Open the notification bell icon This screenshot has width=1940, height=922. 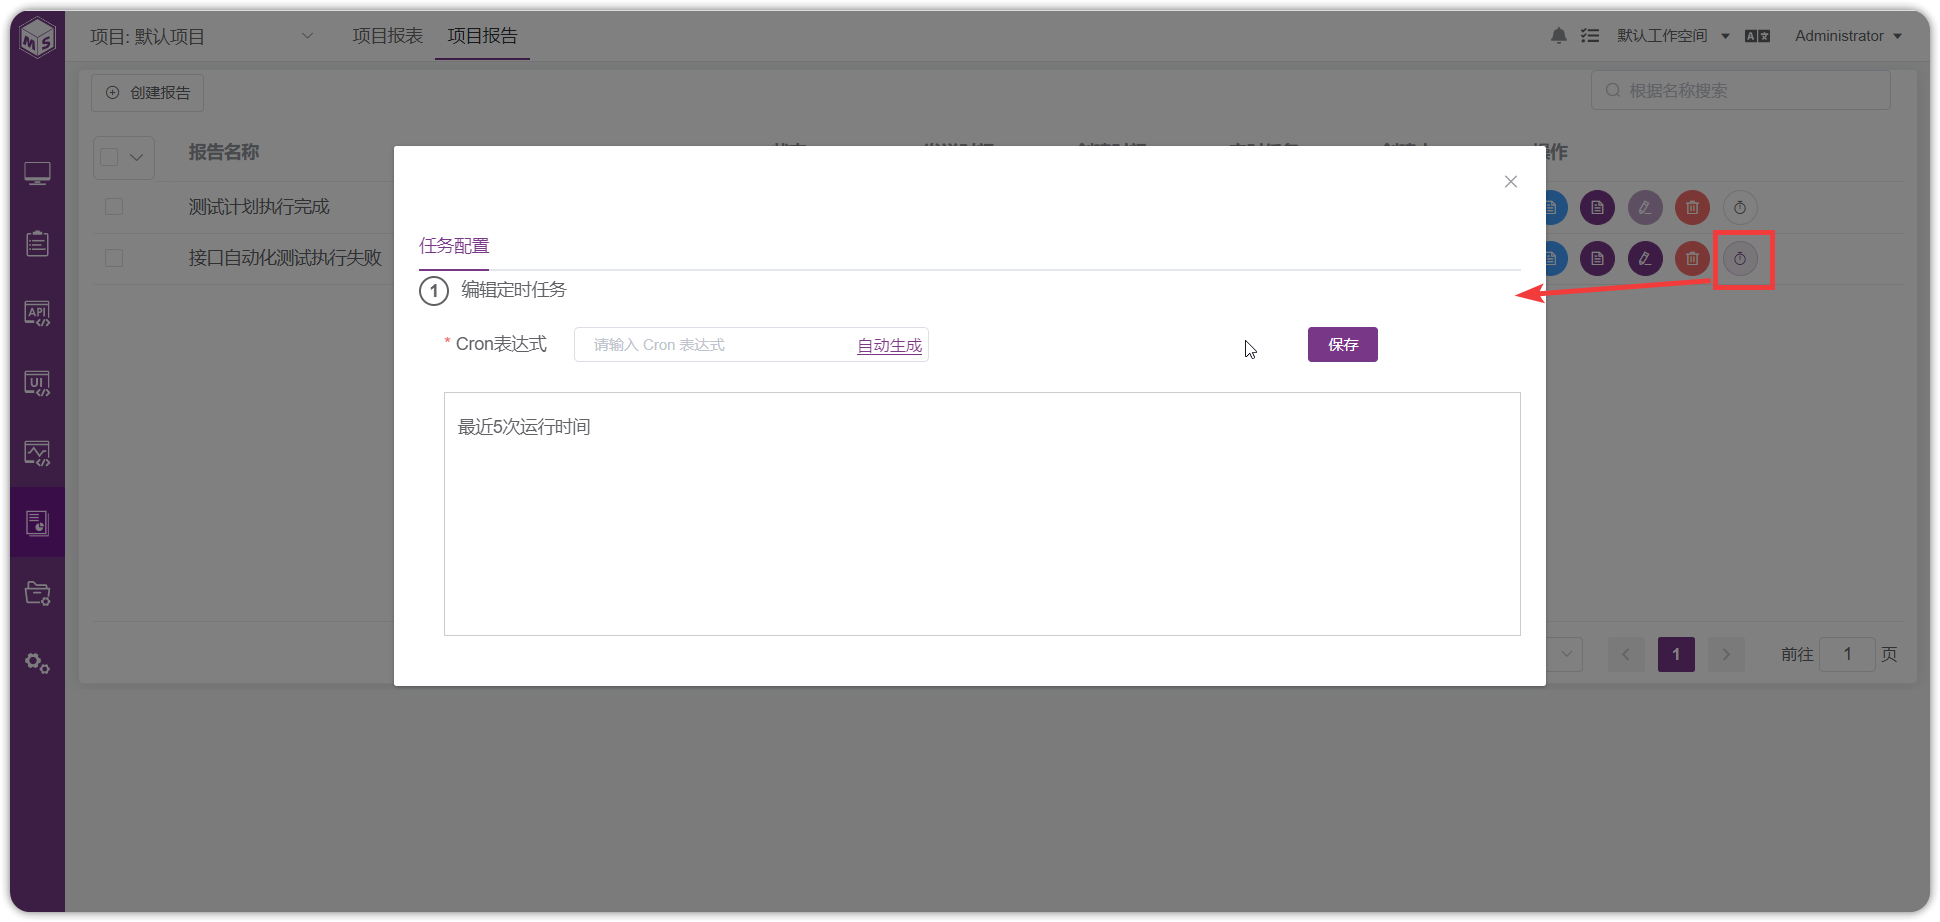click(1558, 36)
